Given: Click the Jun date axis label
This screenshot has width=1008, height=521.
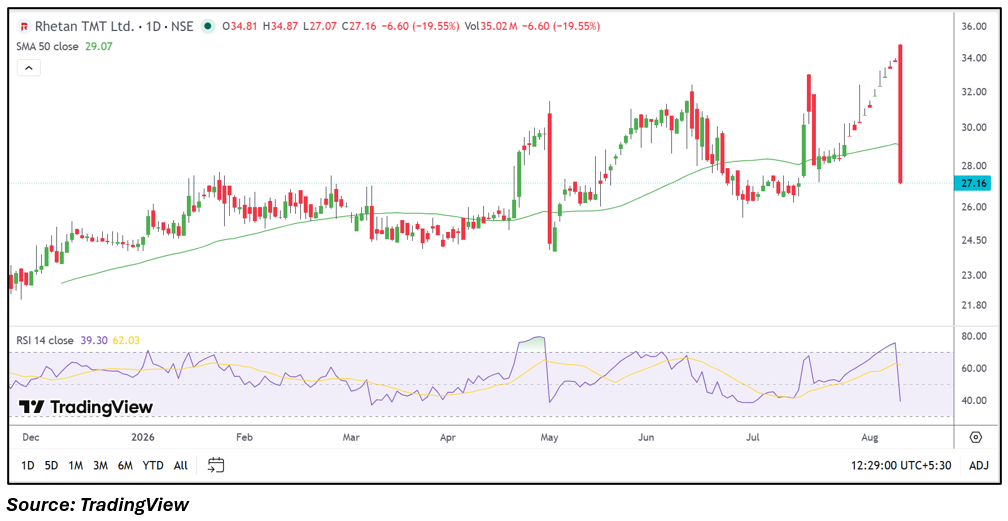Looking at the screenshot, I should point(647,437).
